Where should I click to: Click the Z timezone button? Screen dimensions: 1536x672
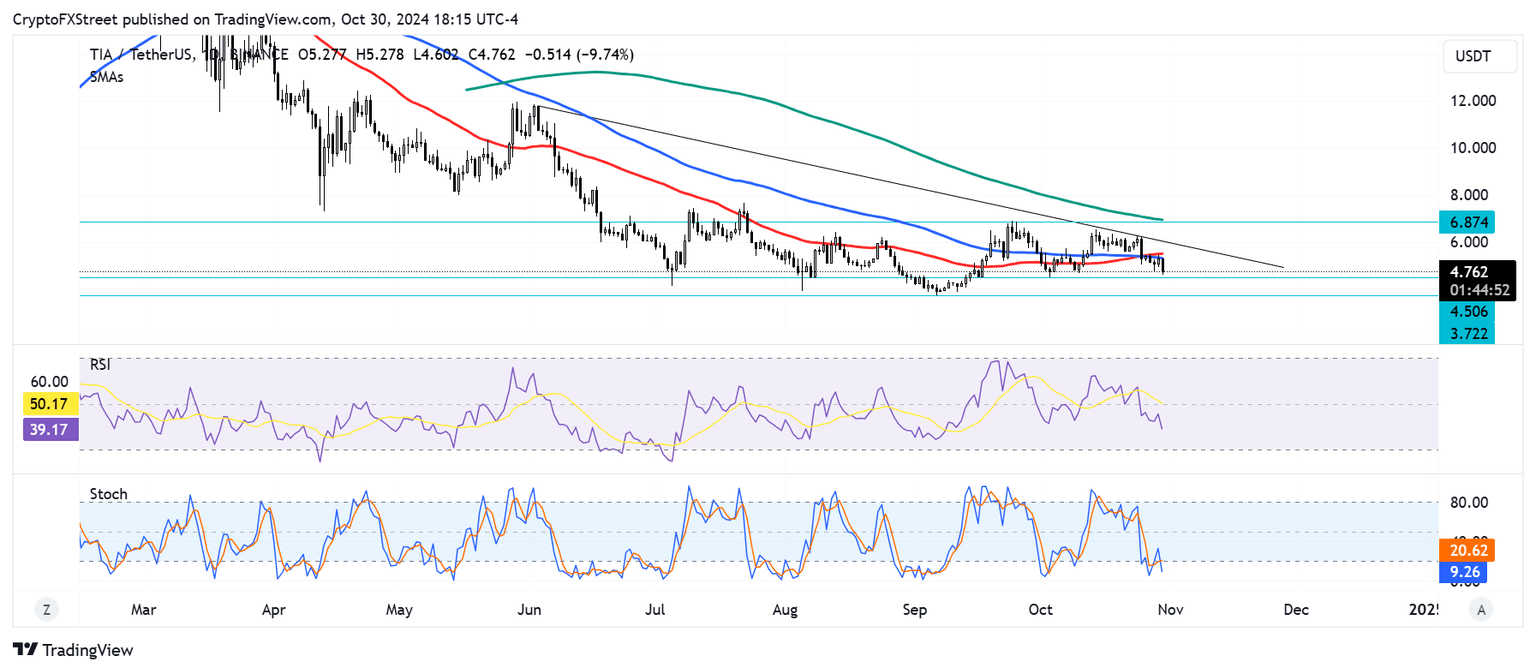(x=46, y=609)
